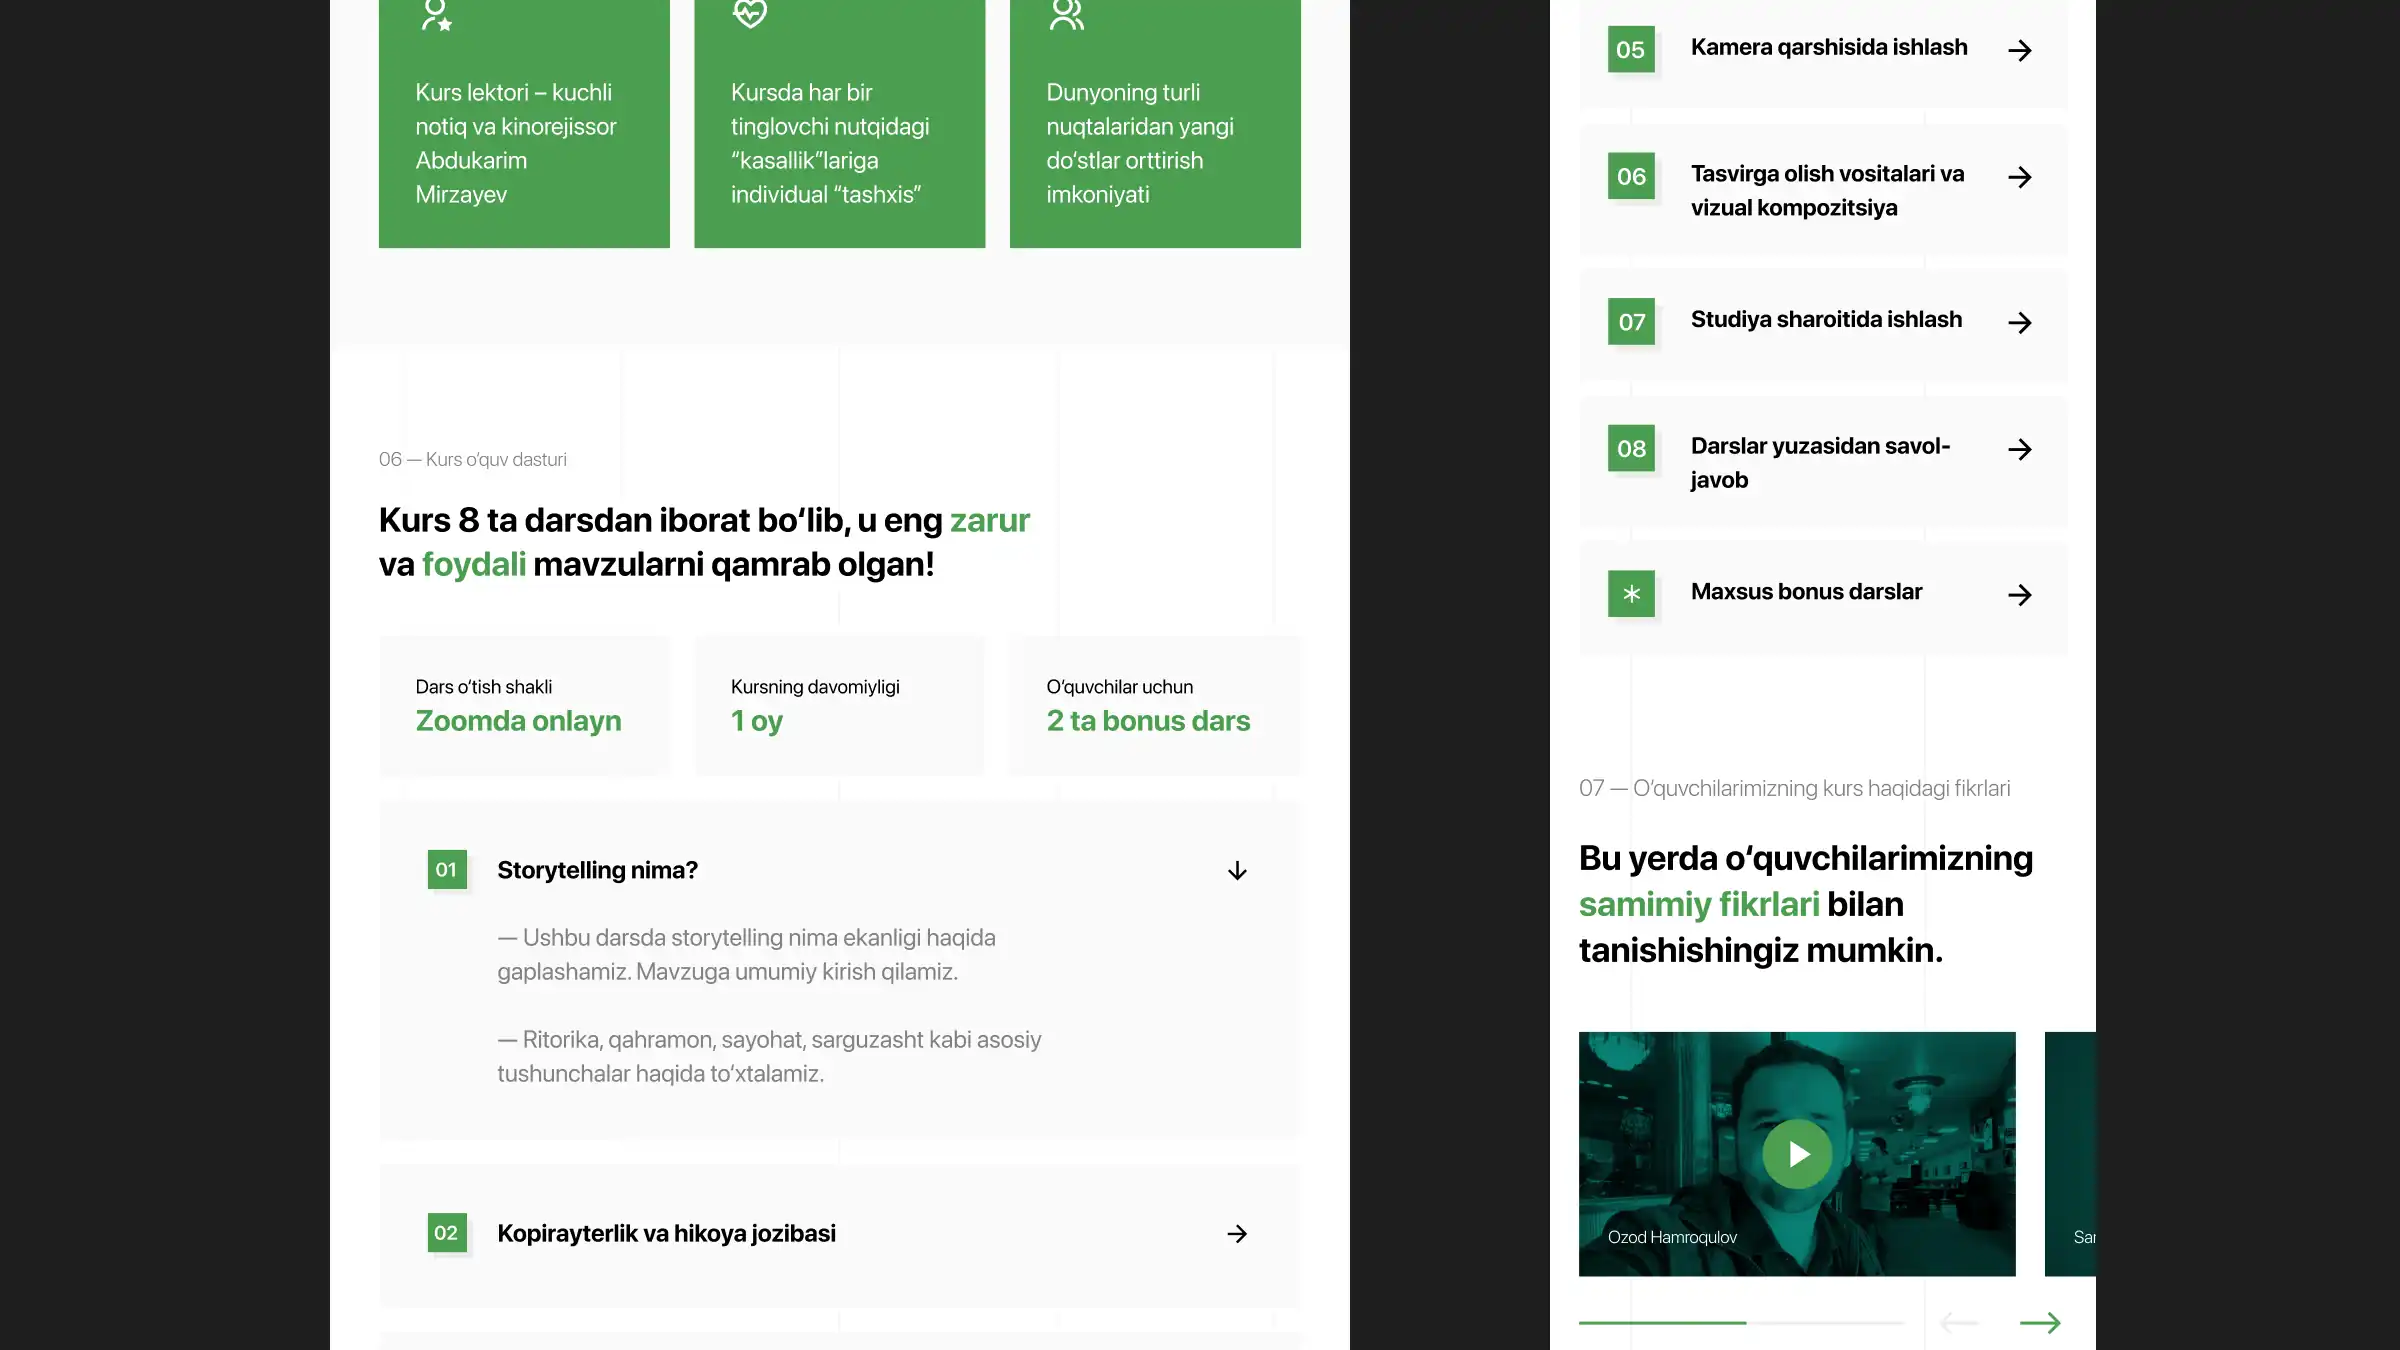Expand Kopirayterlik va hikoya jozibasi arrow
The height and width of the screenshot is (1350, 2400).
pyautogui.click(x=1237, y=1234)
